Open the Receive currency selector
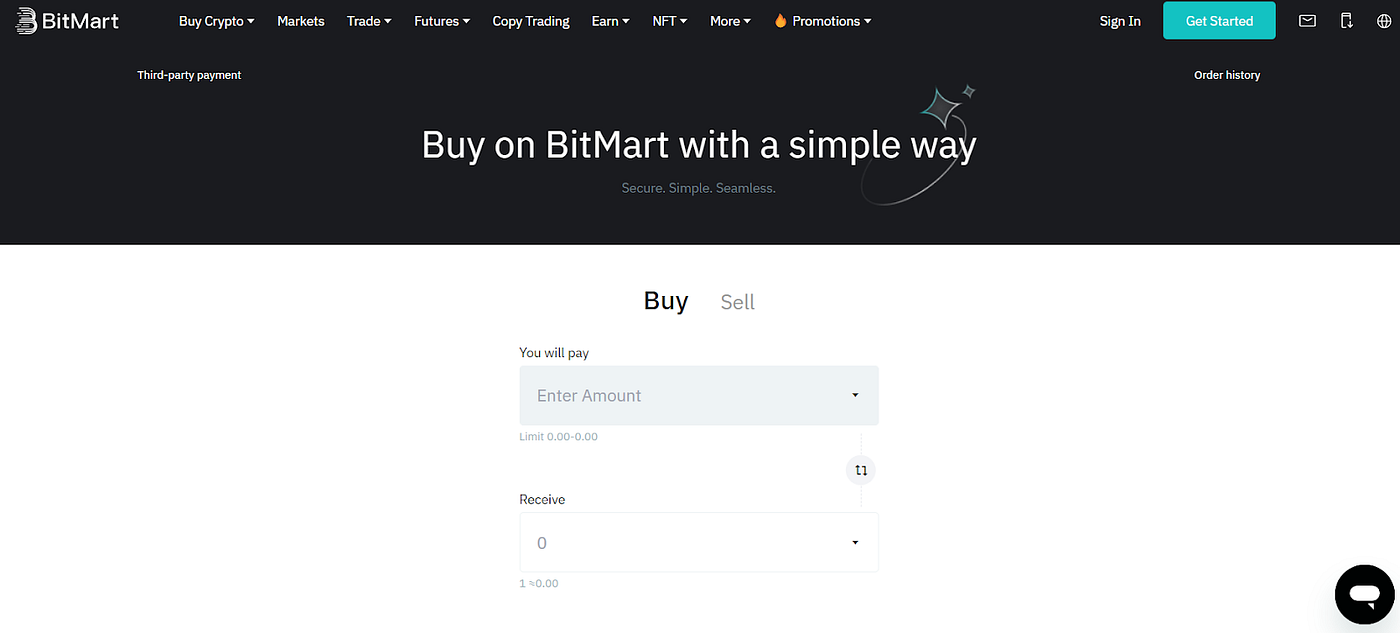 click(855, 542)
